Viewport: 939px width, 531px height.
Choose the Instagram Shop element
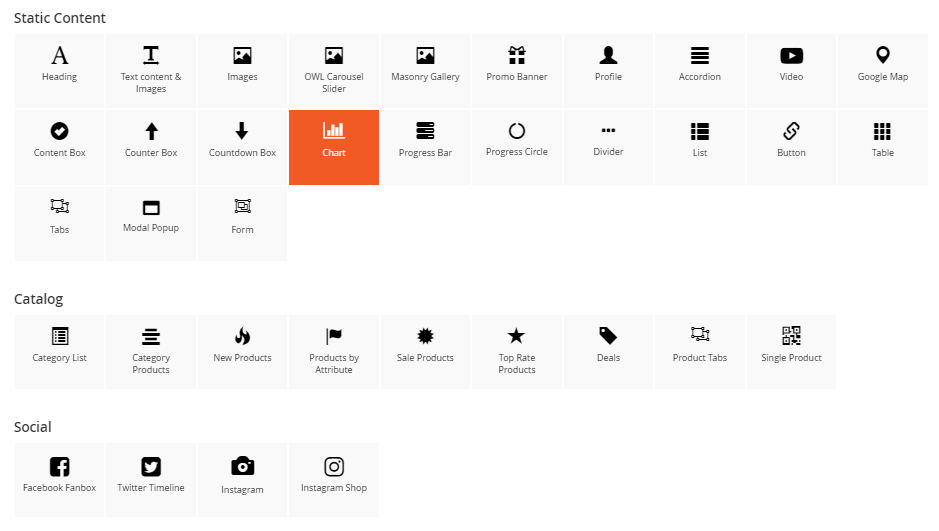(334, 479)
